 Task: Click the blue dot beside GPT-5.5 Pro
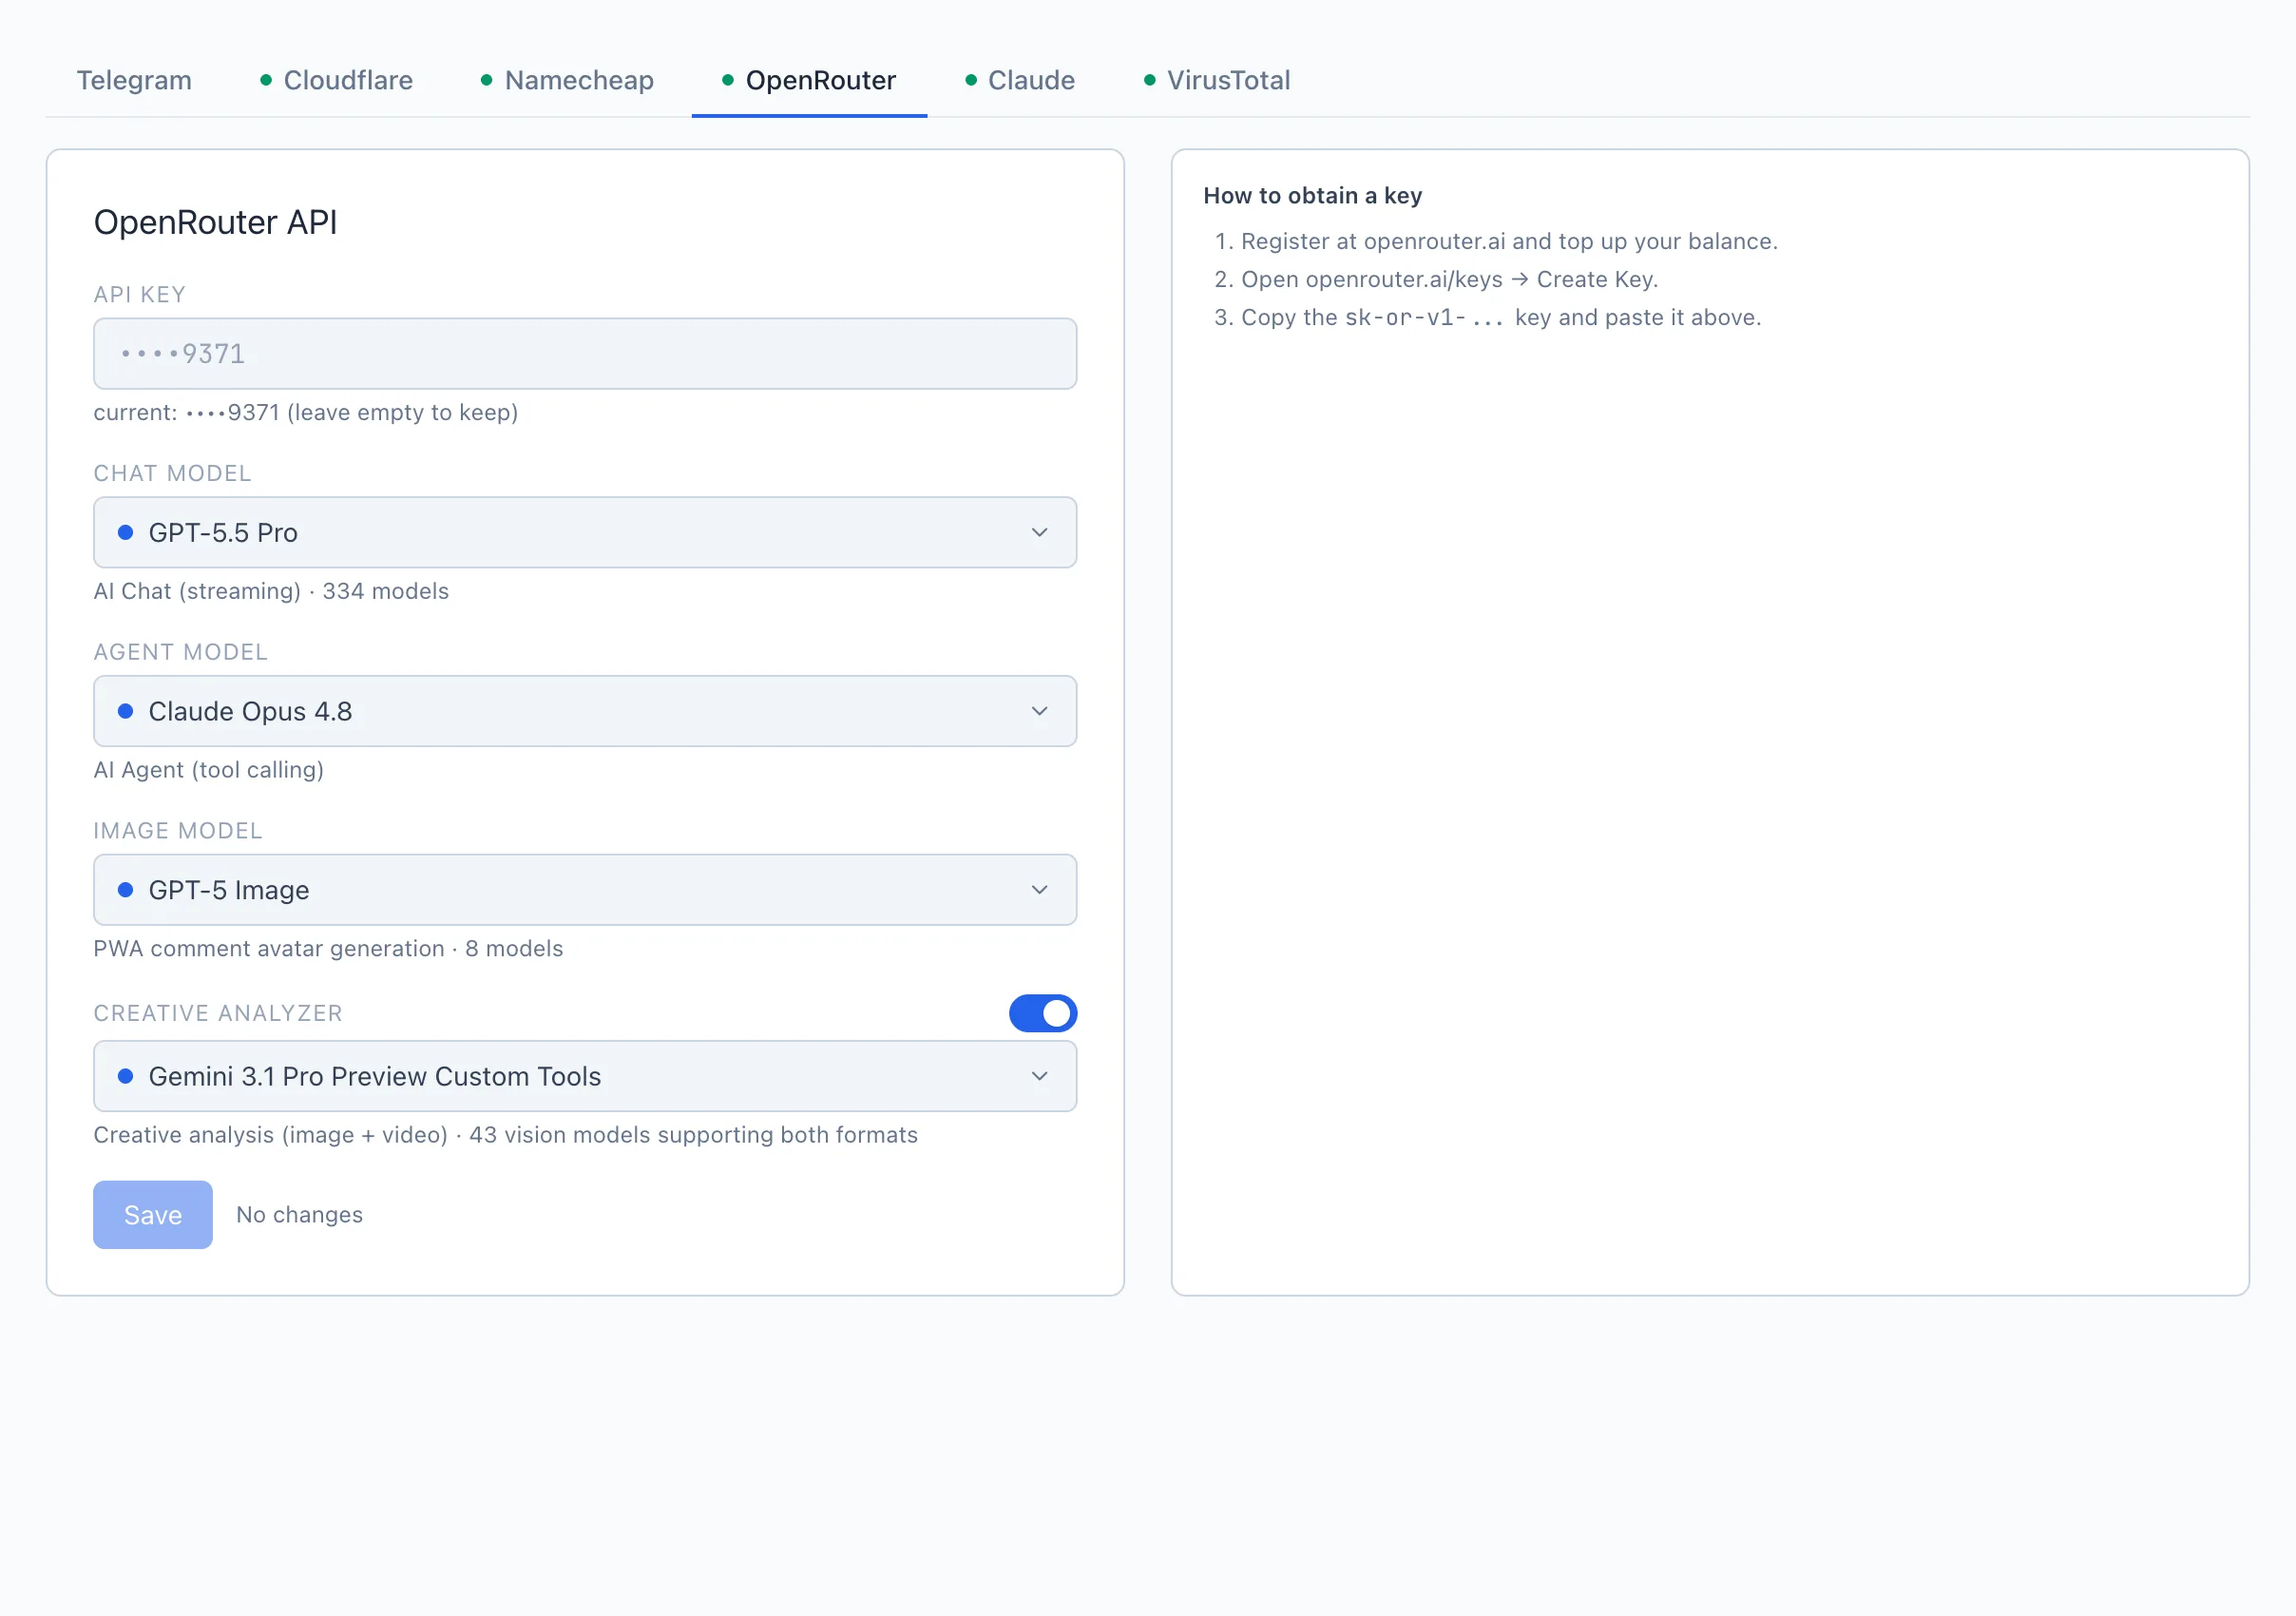pos(126,533)
